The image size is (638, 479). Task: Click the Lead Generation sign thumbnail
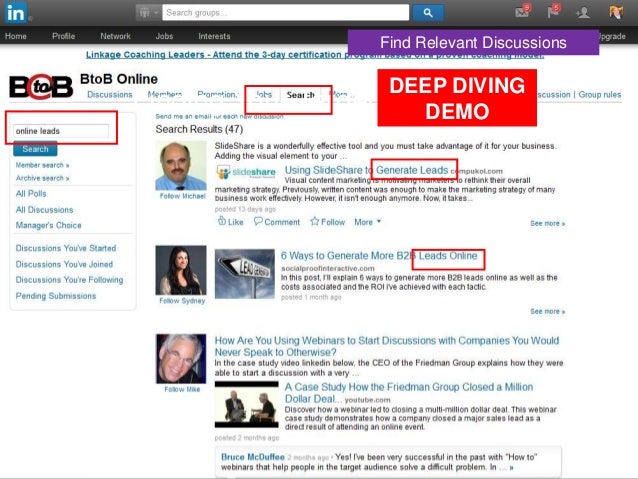245,273
